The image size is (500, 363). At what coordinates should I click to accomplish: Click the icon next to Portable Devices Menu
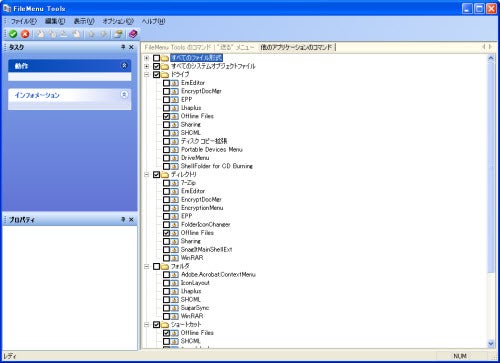tap(175, 150)
